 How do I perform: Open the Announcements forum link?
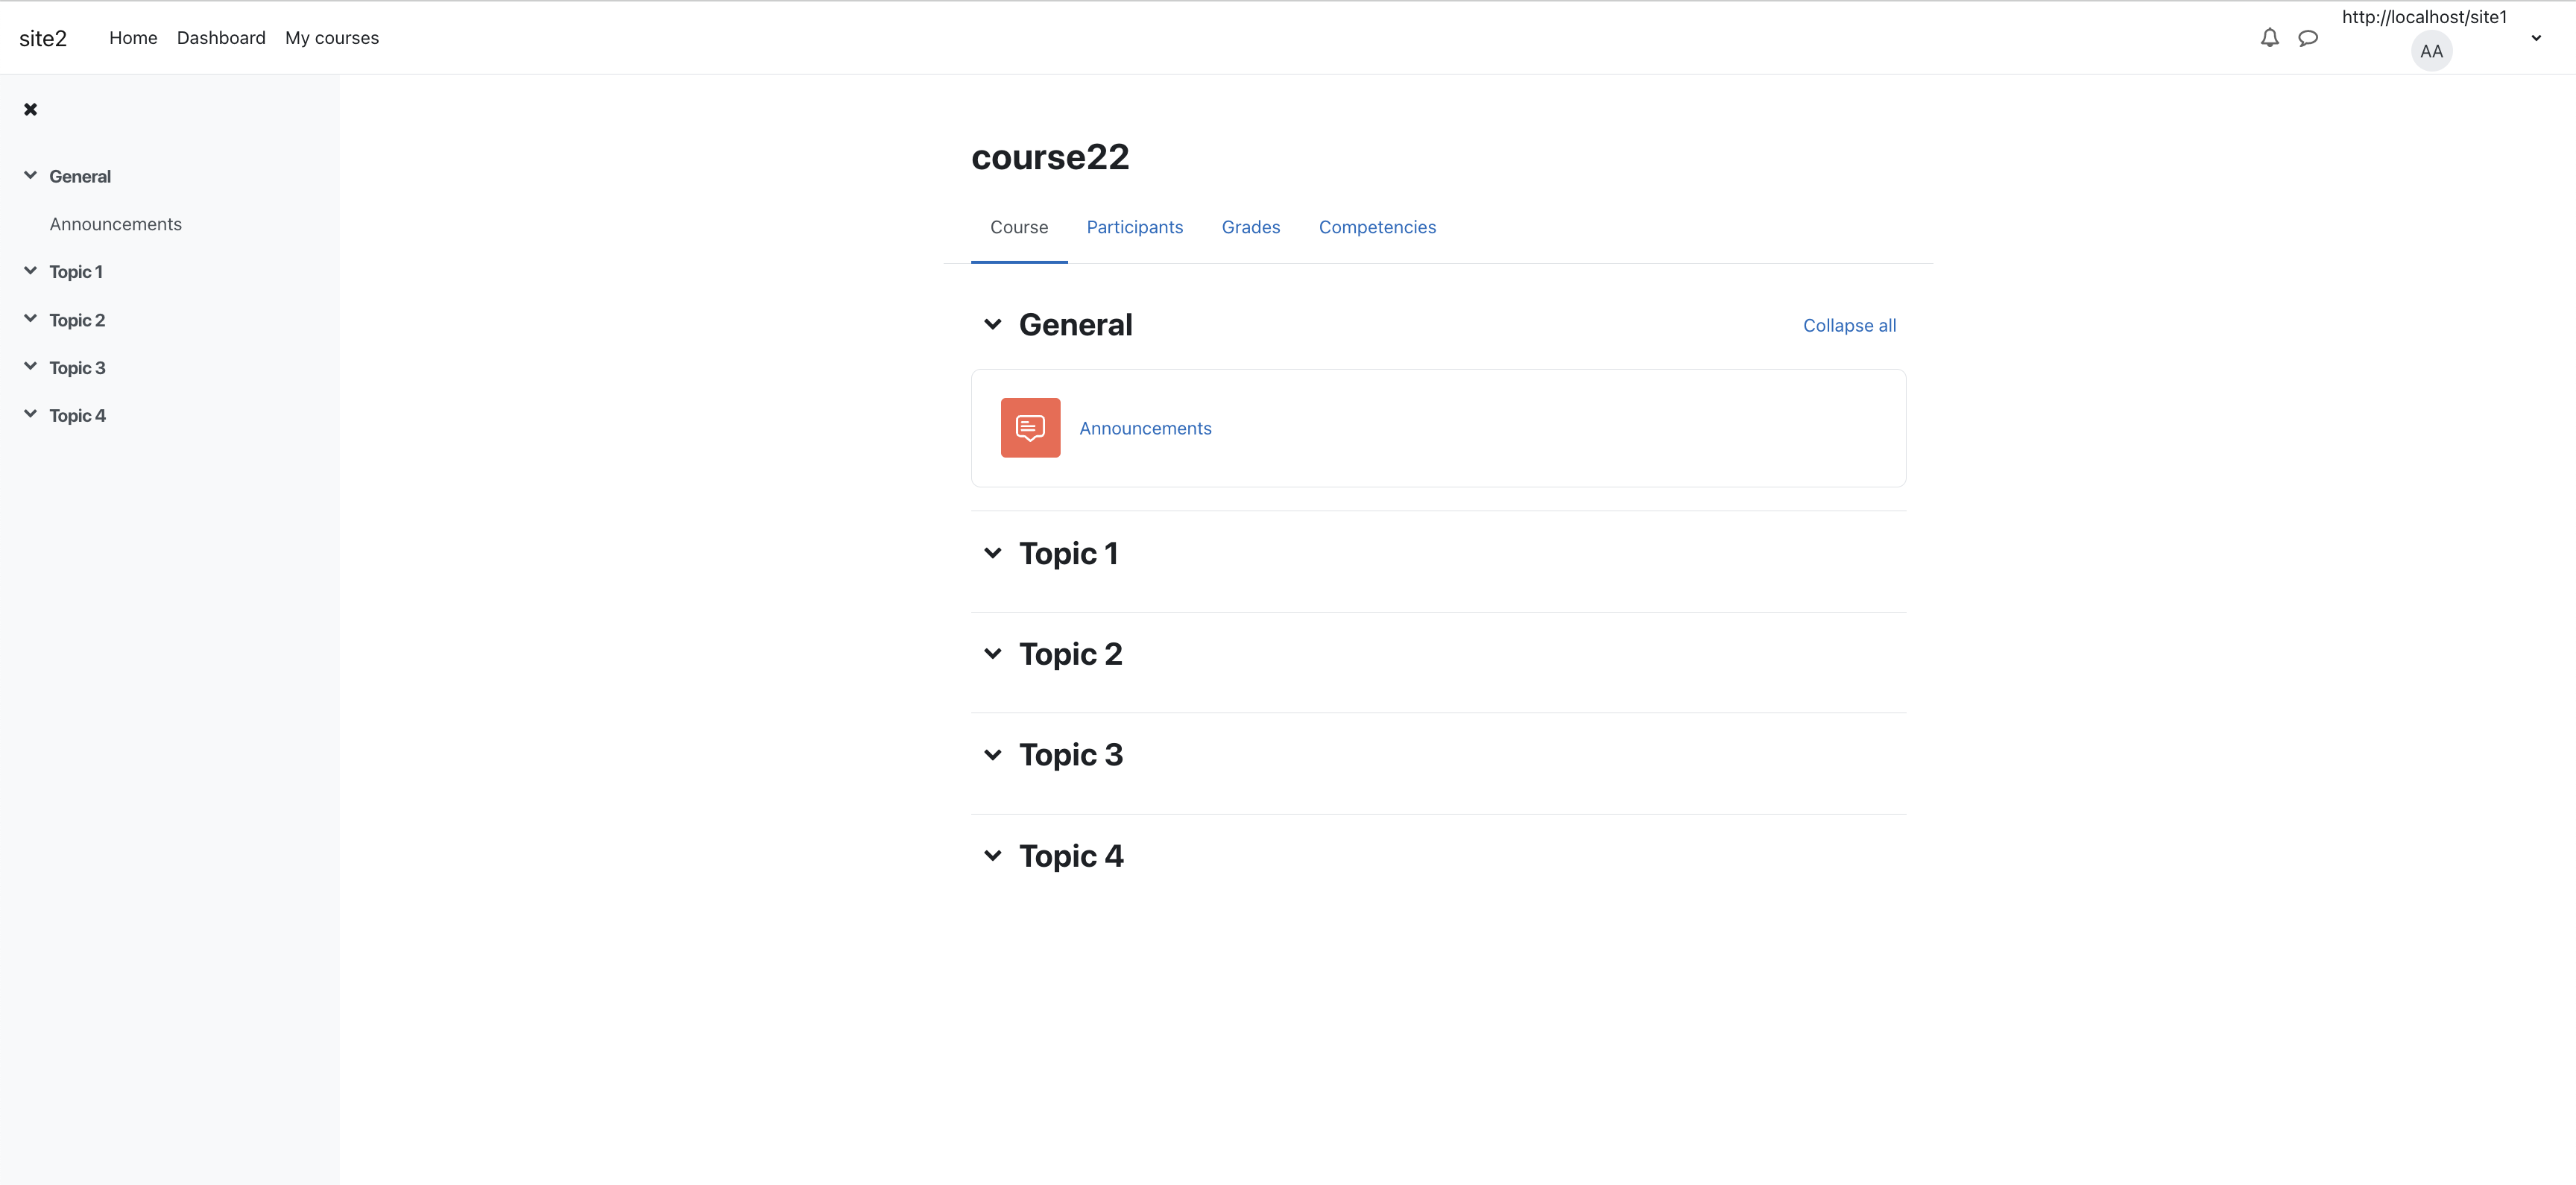pos(1145,428)
